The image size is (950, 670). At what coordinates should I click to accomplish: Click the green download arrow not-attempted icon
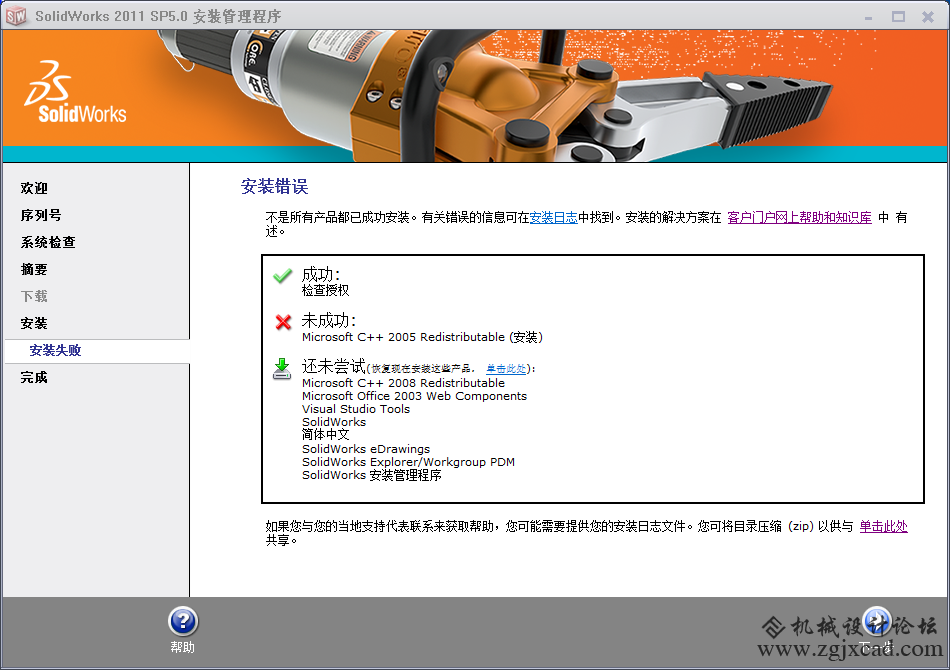pos(282,368)
